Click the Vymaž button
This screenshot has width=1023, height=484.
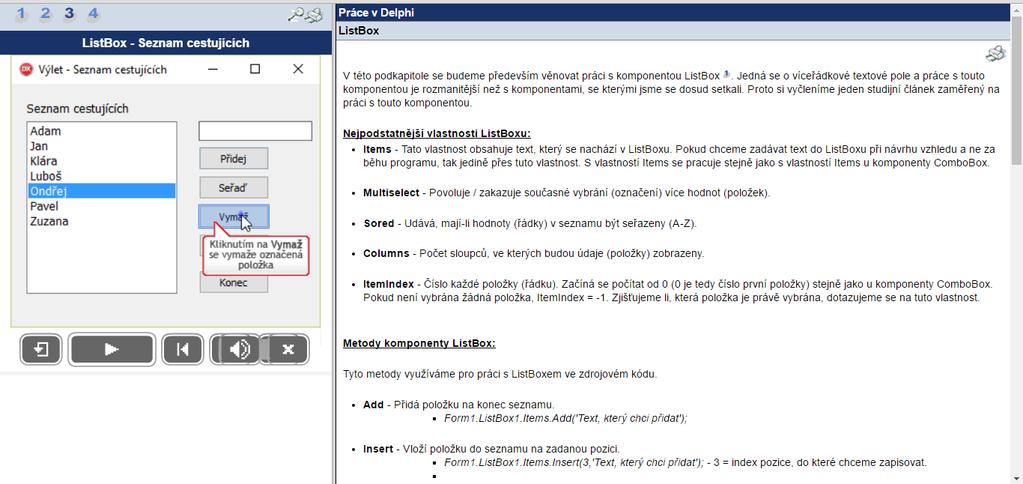(233, 217)
